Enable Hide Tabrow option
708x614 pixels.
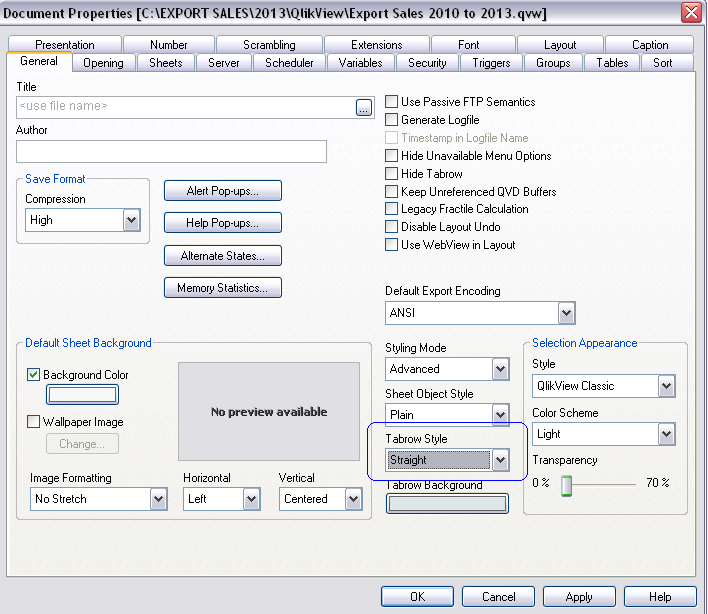[x=391, y=173]
